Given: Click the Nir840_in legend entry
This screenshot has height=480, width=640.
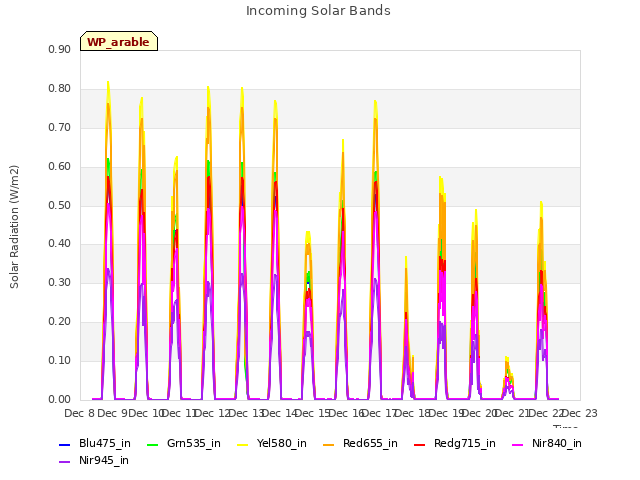Looking at the screenshot, I should pyautogui.click(x=547, y=444).
